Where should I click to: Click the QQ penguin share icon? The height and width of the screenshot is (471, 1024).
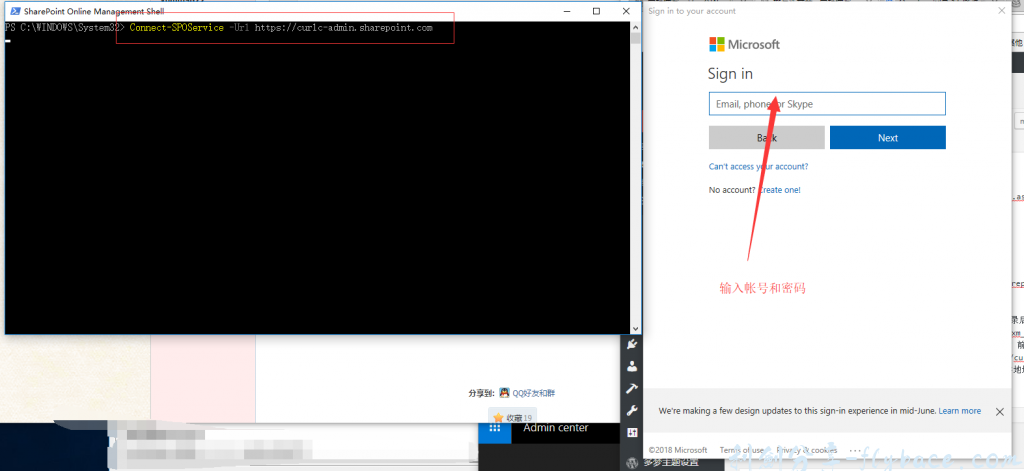coord(505,393)
